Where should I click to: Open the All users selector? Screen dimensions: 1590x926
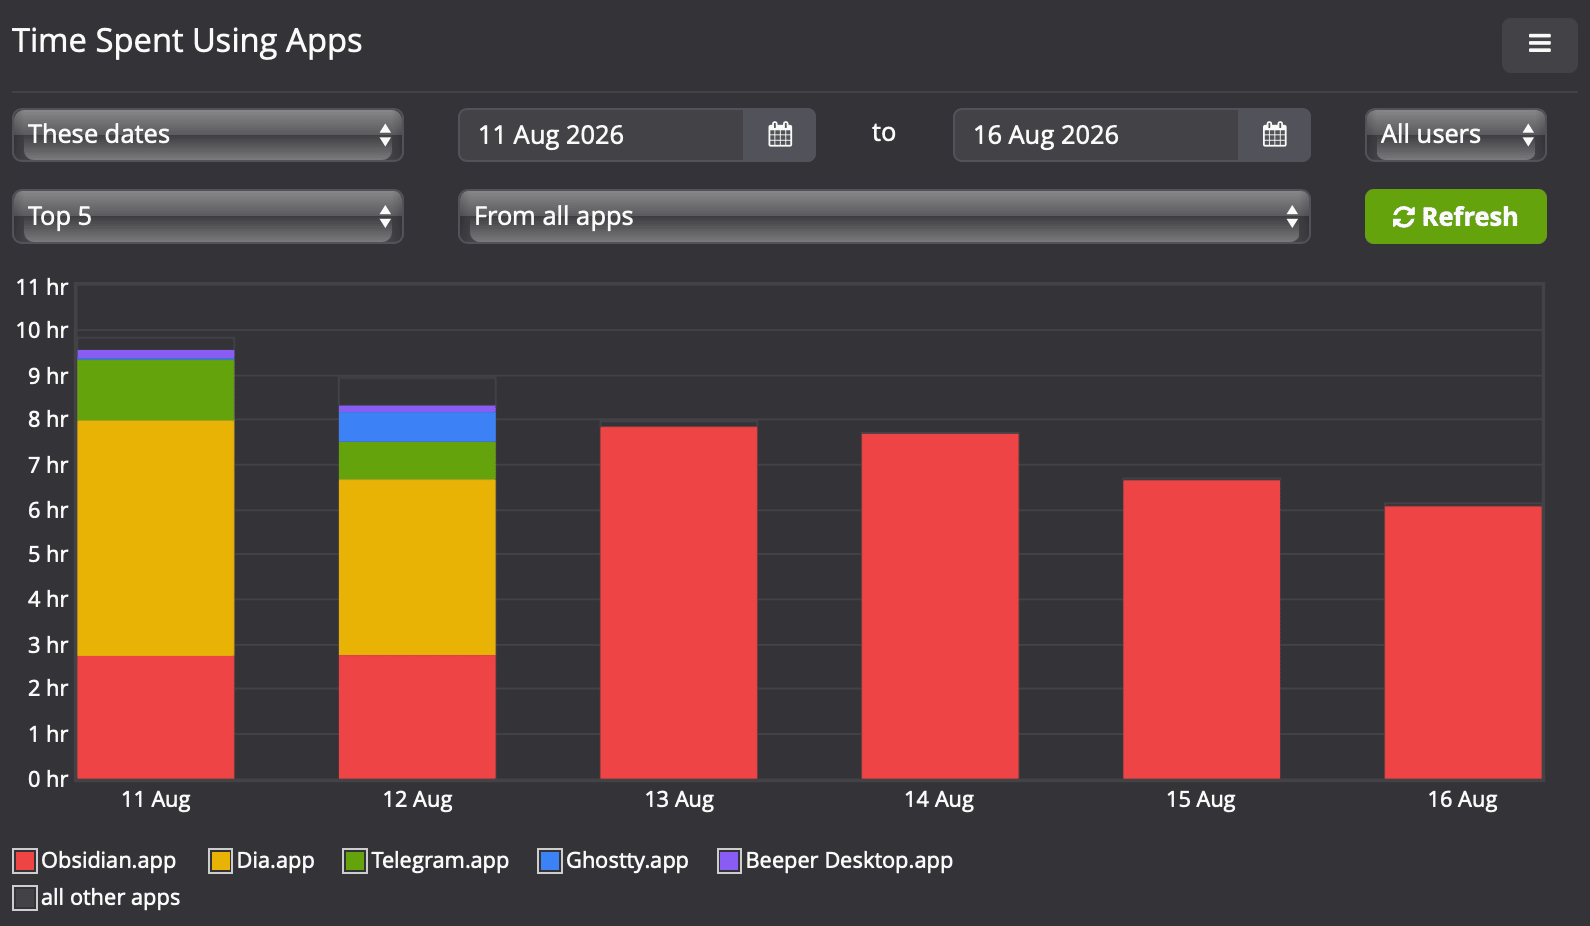coord(1455,135)
